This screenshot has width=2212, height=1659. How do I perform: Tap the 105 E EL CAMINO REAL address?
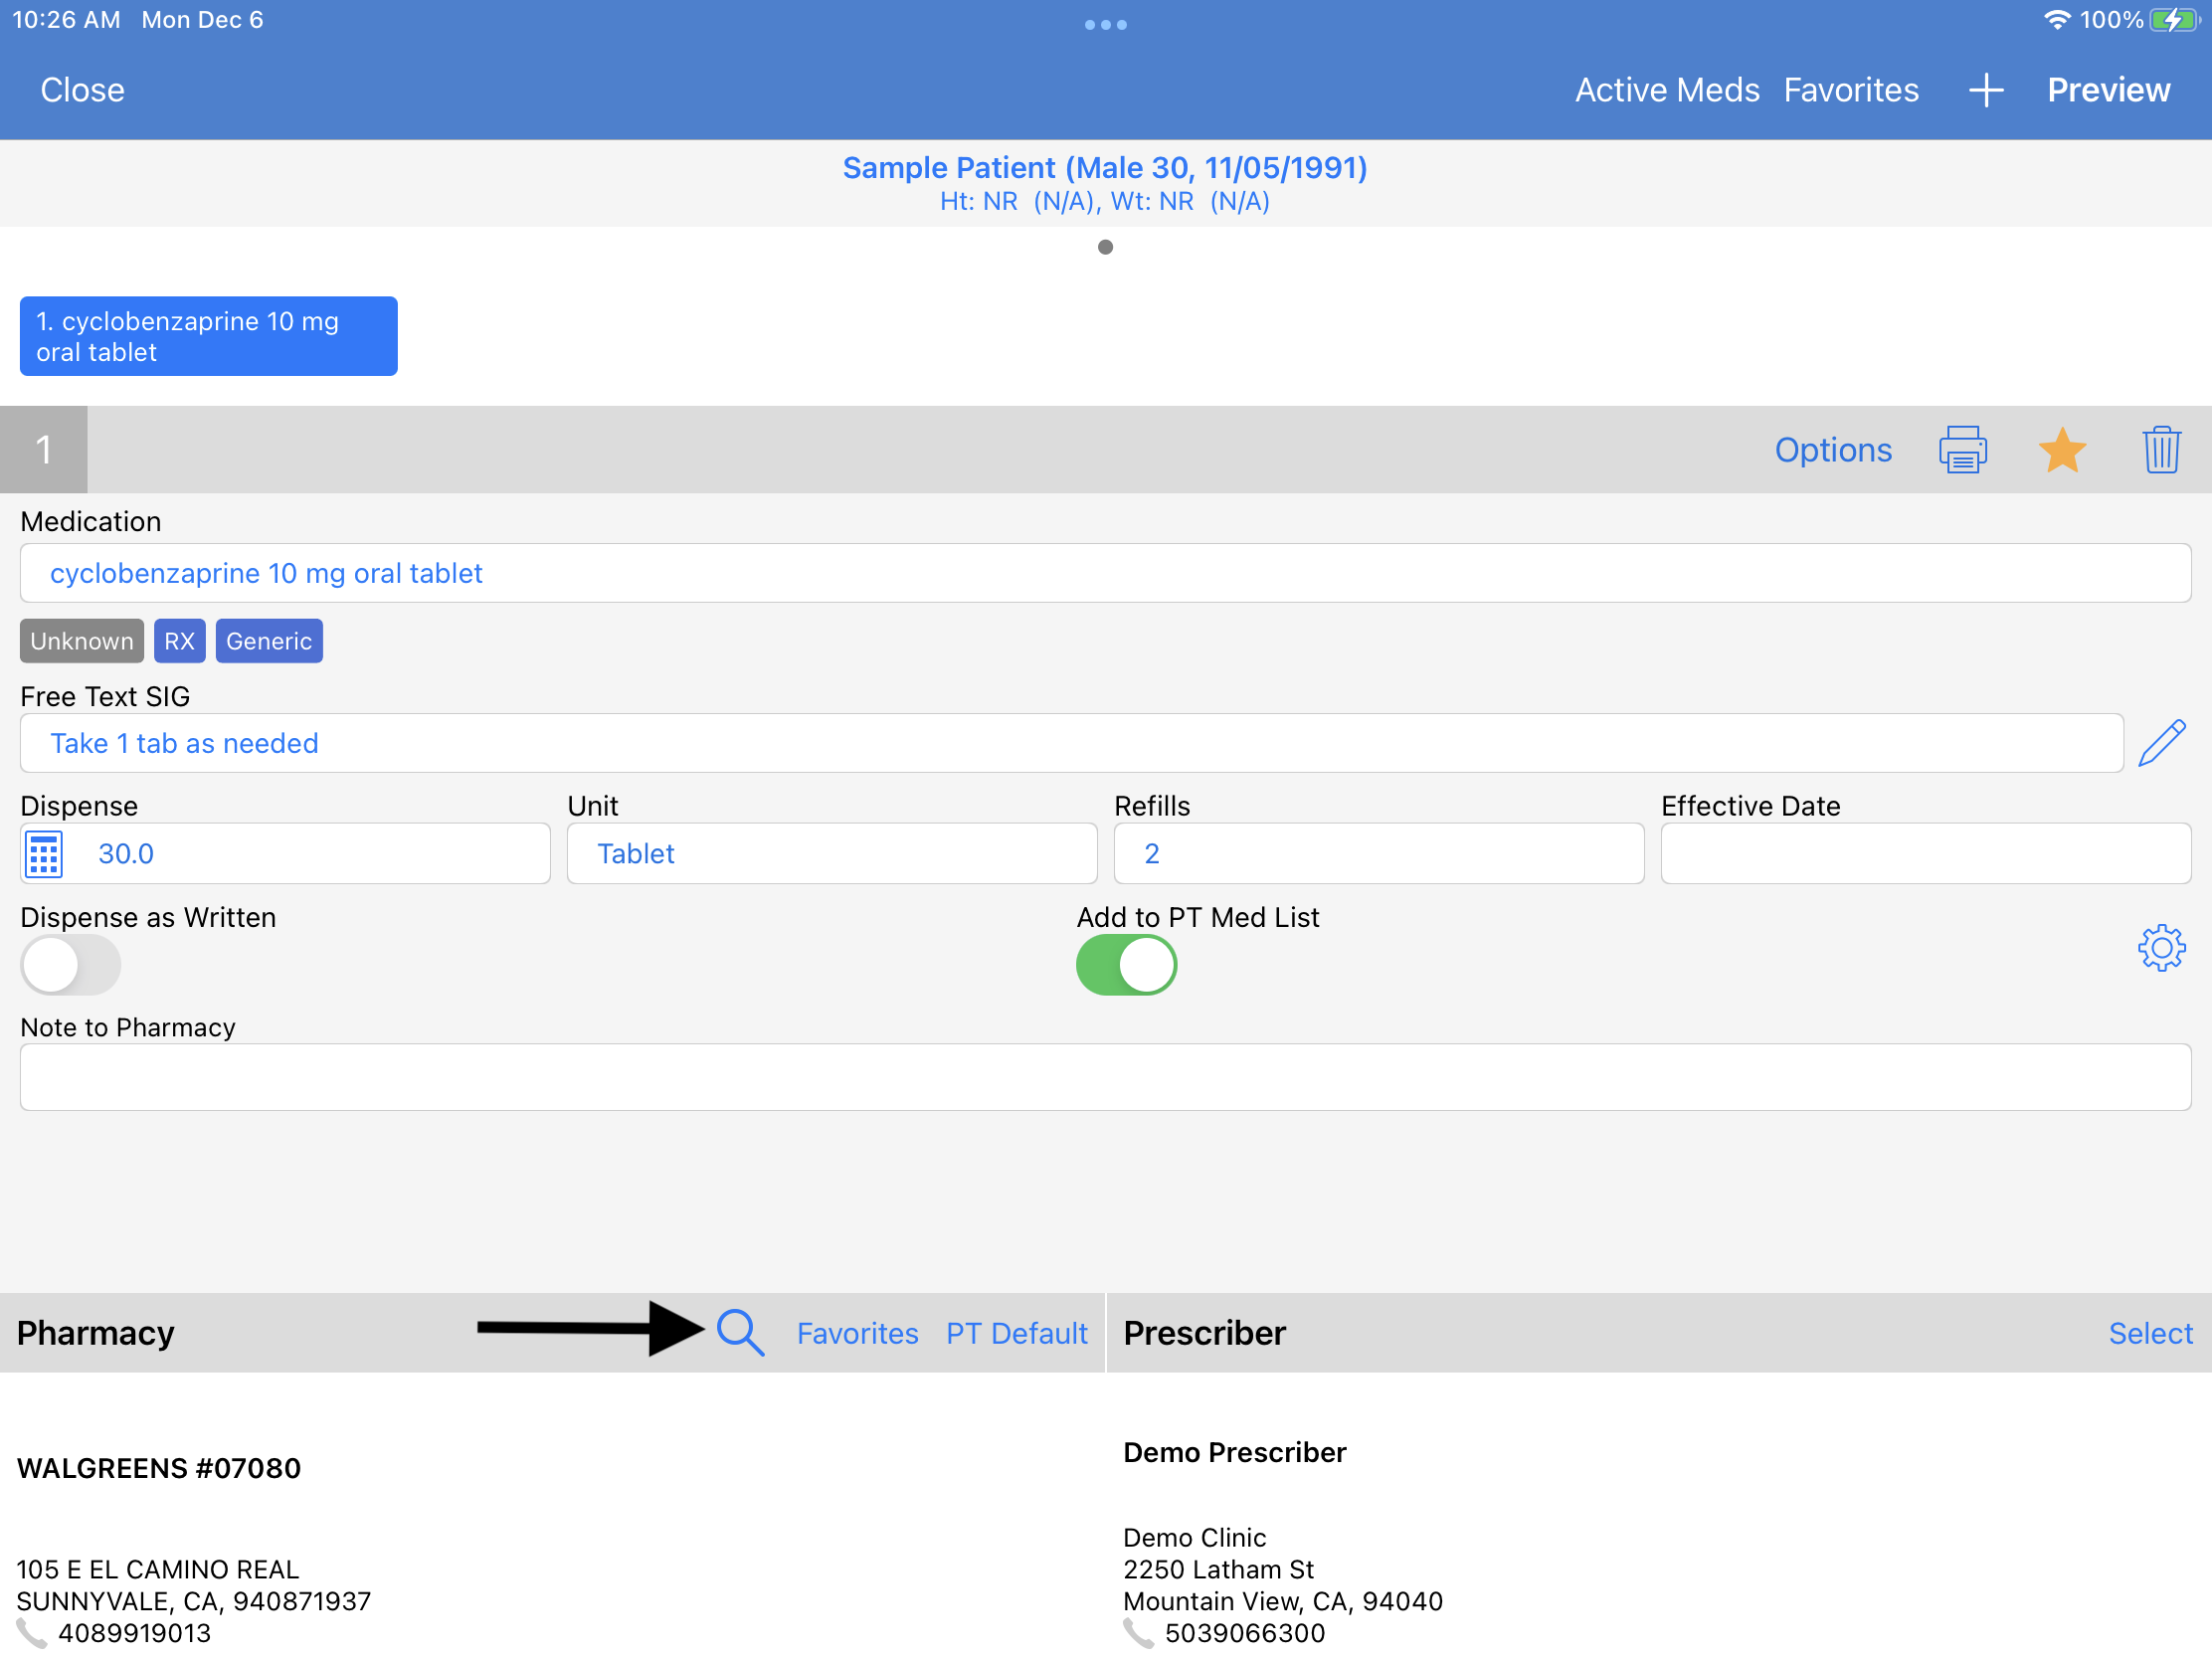click(158, 1569)
